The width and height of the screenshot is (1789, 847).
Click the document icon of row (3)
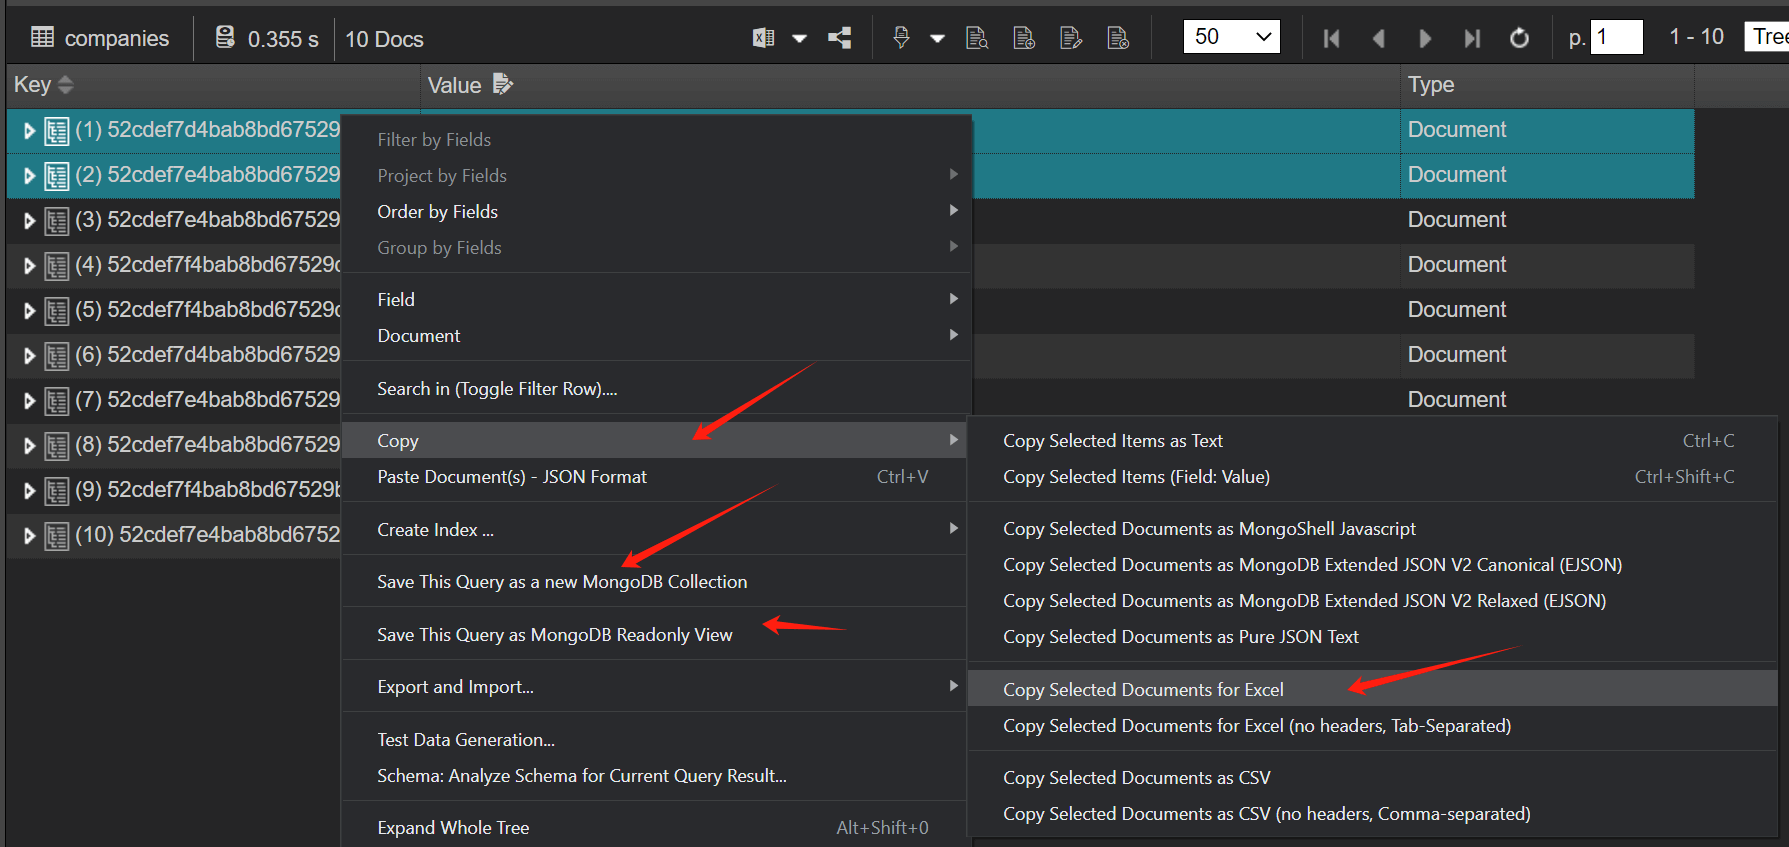click(56, 221)
